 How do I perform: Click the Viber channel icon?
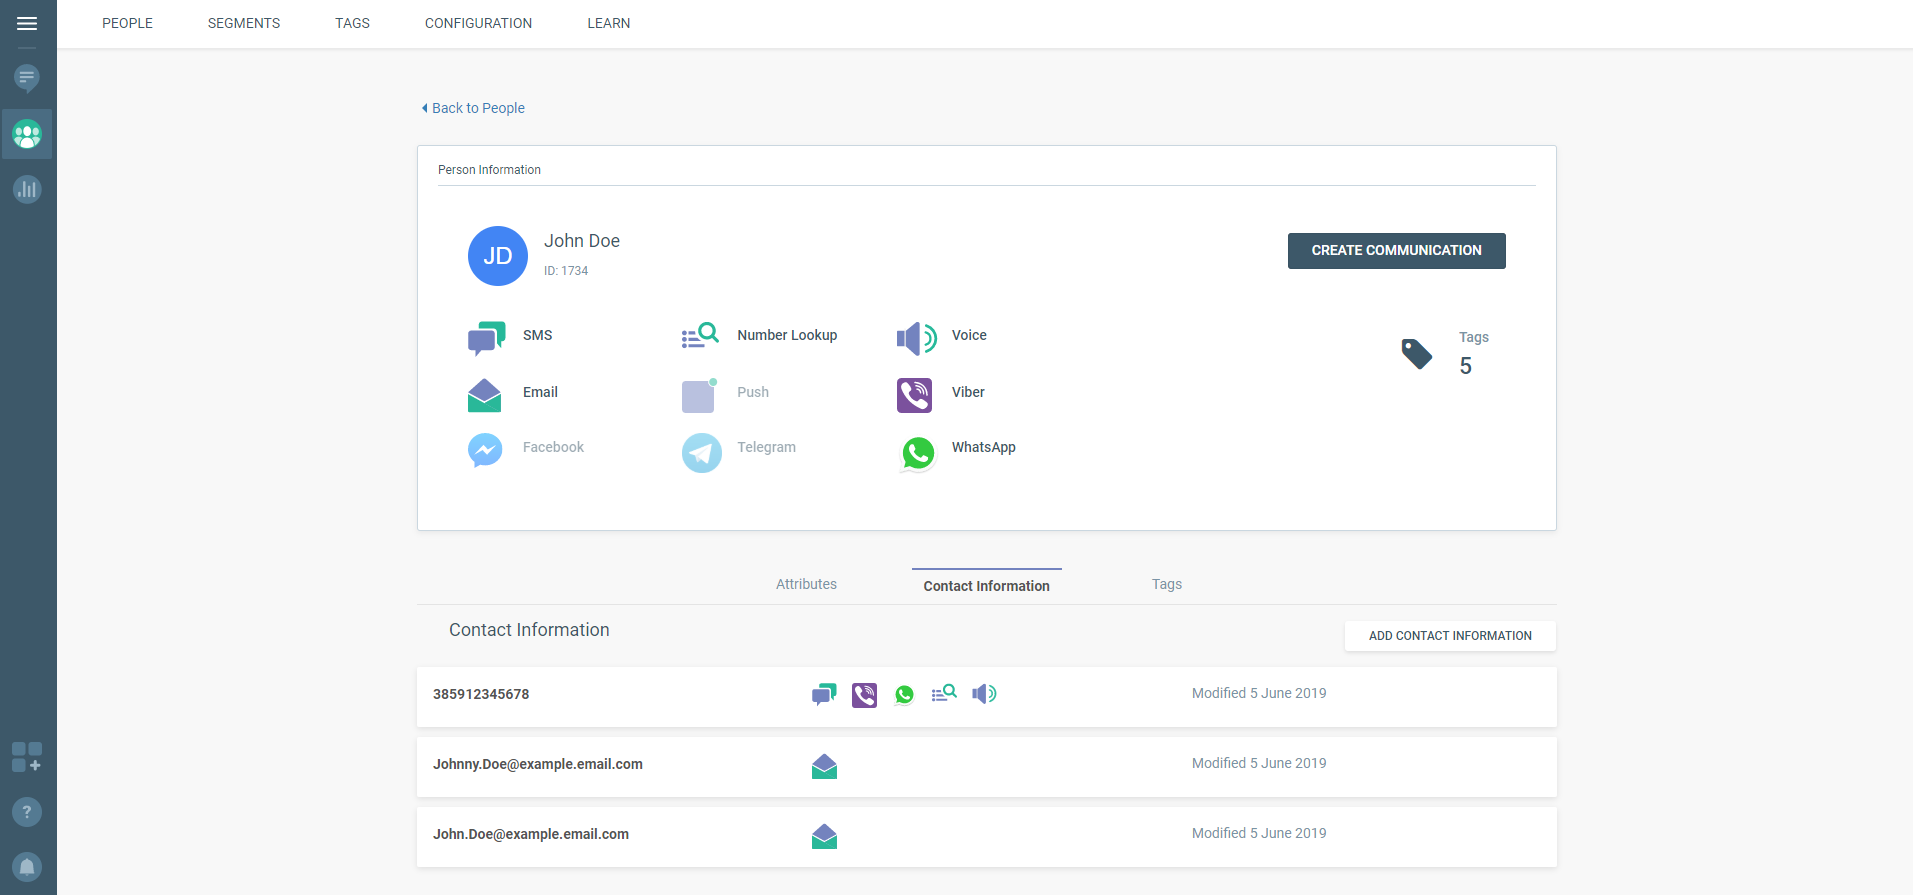pyautogui.click(x=914, y=395)
